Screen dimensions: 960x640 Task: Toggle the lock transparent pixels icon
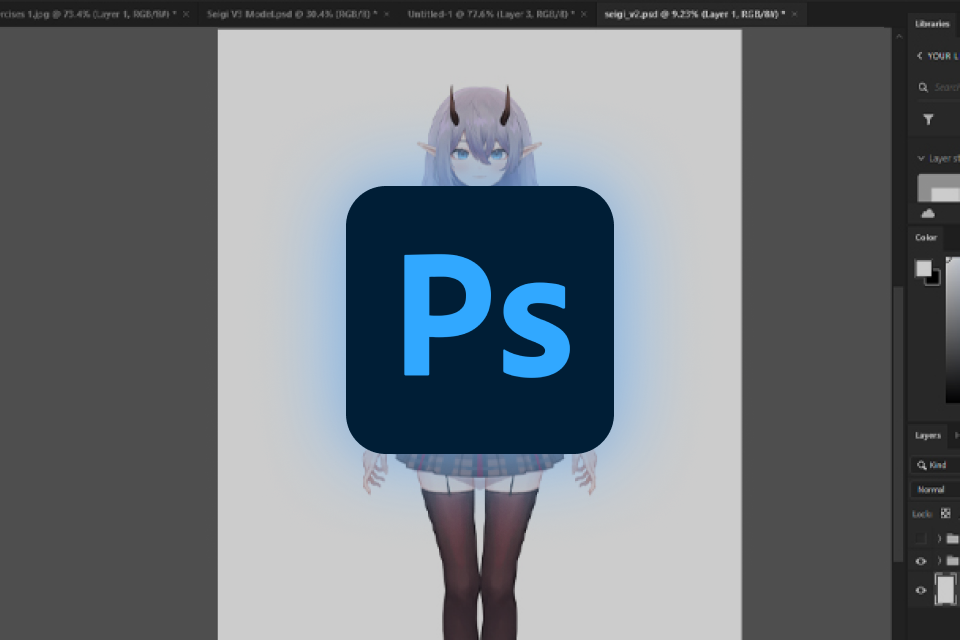click(x=945, y=514)
